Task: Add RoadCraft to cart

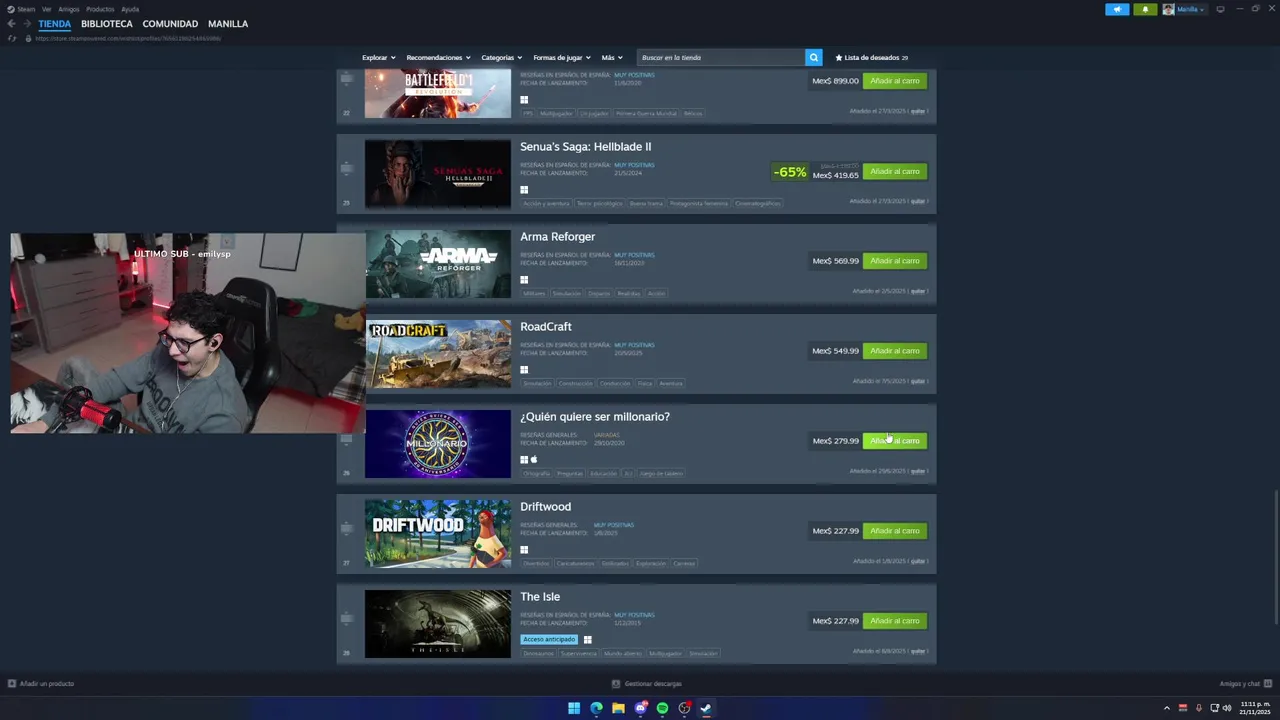Action: (895, 351)
